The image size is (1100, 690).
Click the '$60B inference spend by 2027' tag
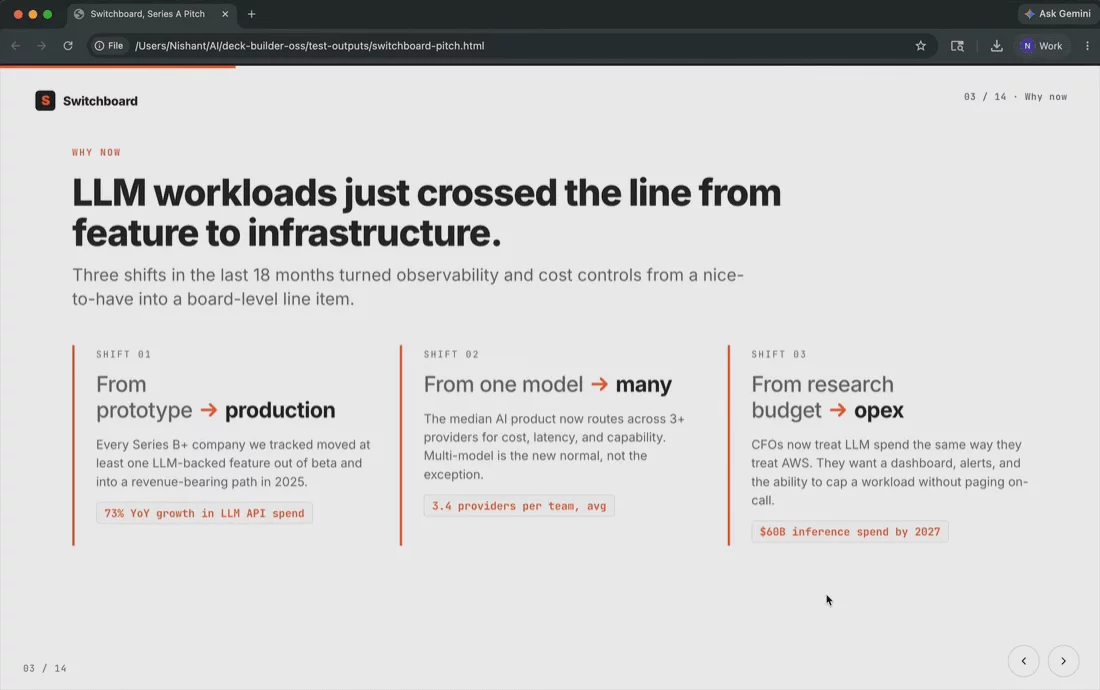coord(850,532)
